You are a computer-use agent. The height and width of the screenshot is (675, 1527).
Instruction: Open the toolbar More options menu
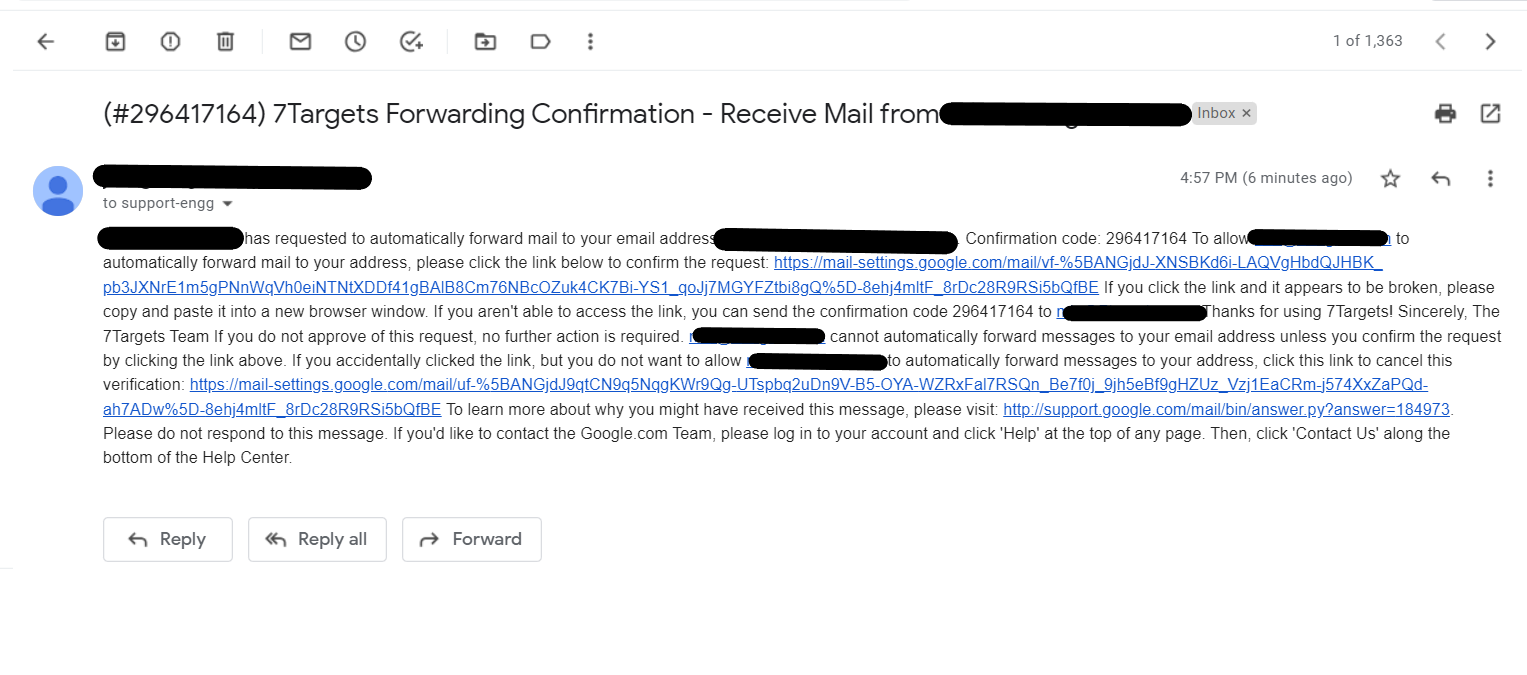click(591, 41)
